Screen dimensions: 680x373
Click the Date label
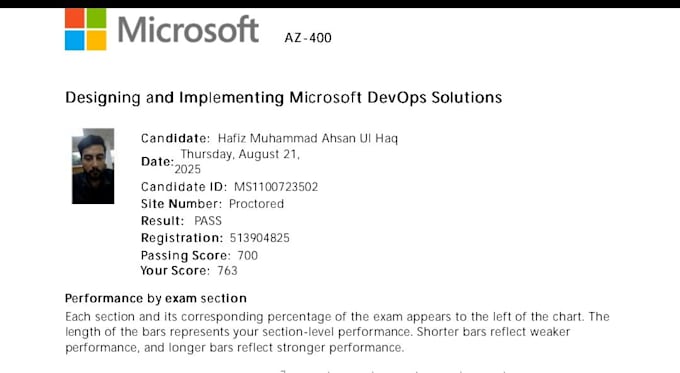click(157, 162)
